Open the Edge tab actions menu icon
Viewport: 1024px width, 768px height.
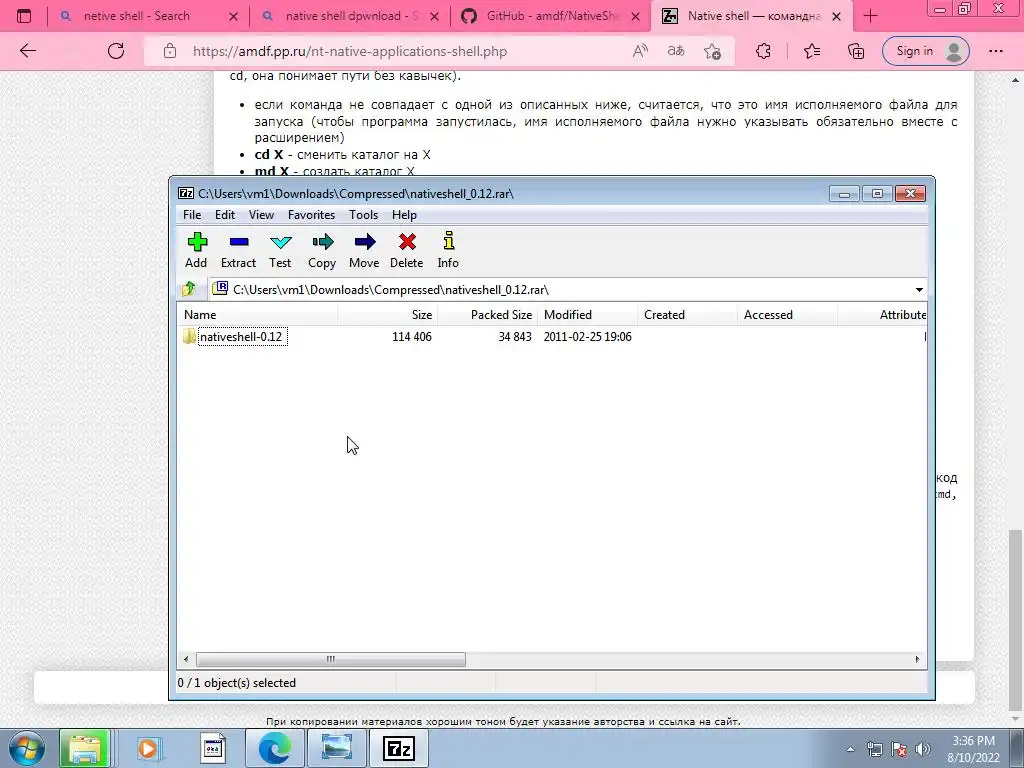(x=24, y=16)
